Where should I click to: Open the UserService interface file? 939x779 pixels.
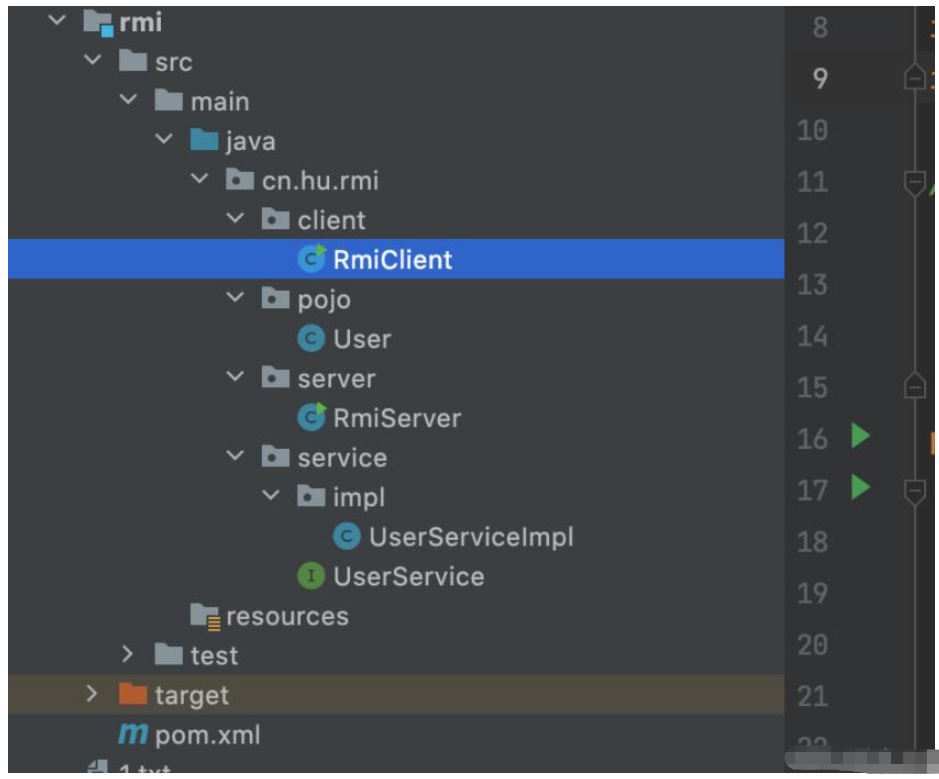(x=408, y=577)
